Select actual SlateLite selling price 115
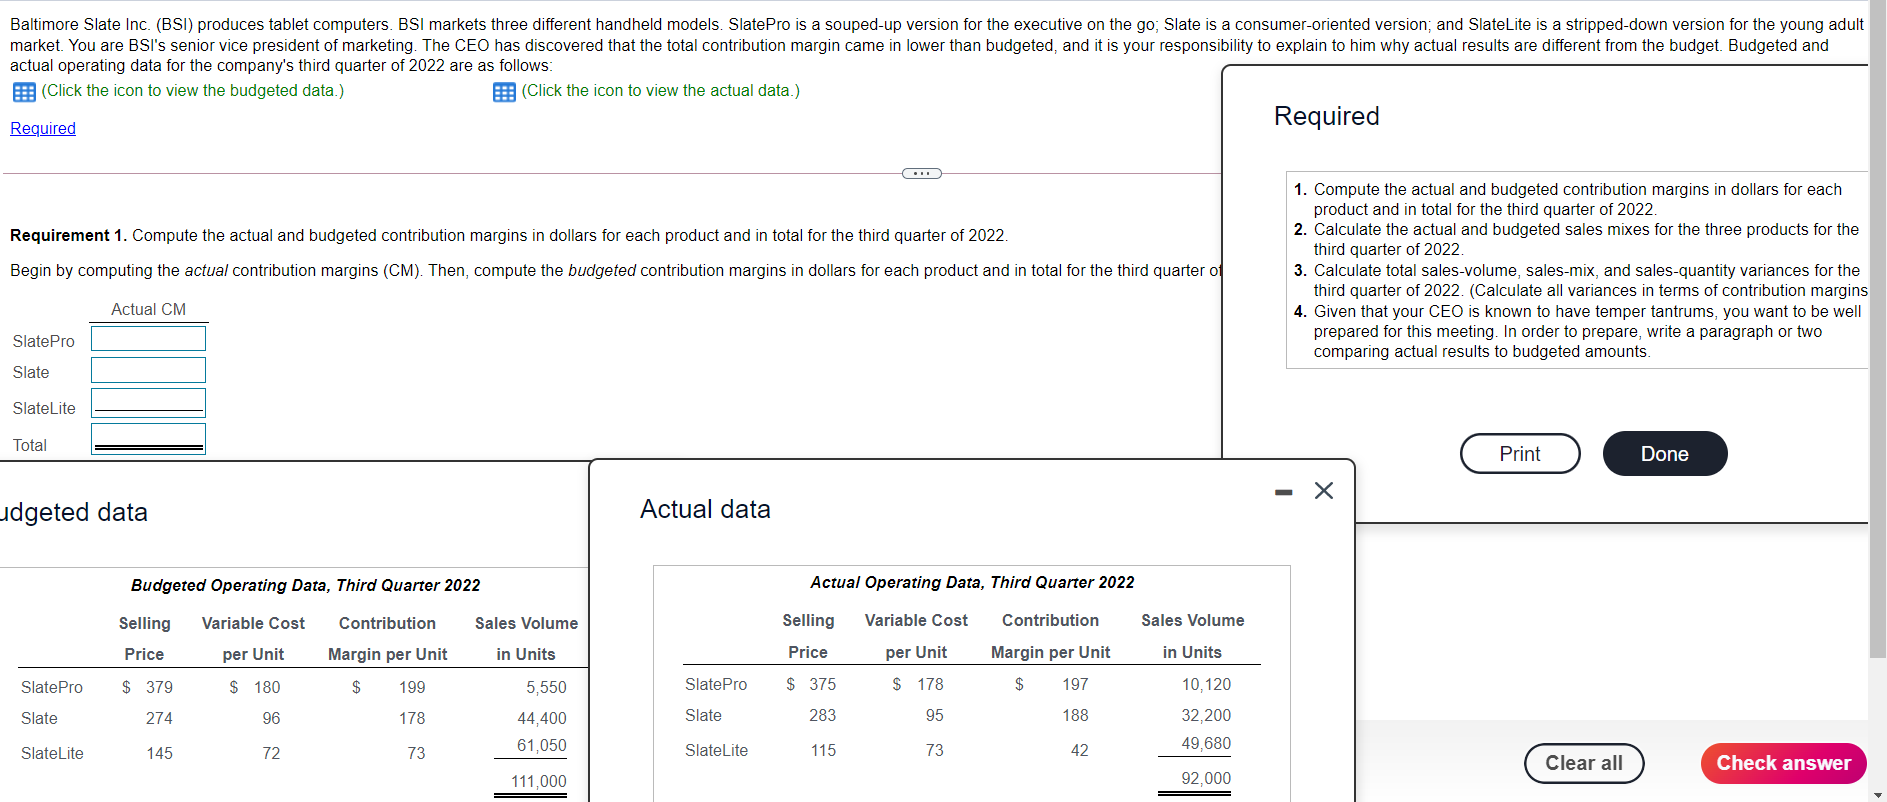This screenshot has height=802, width=1887. pyautogui.click(x=823, y=750)
